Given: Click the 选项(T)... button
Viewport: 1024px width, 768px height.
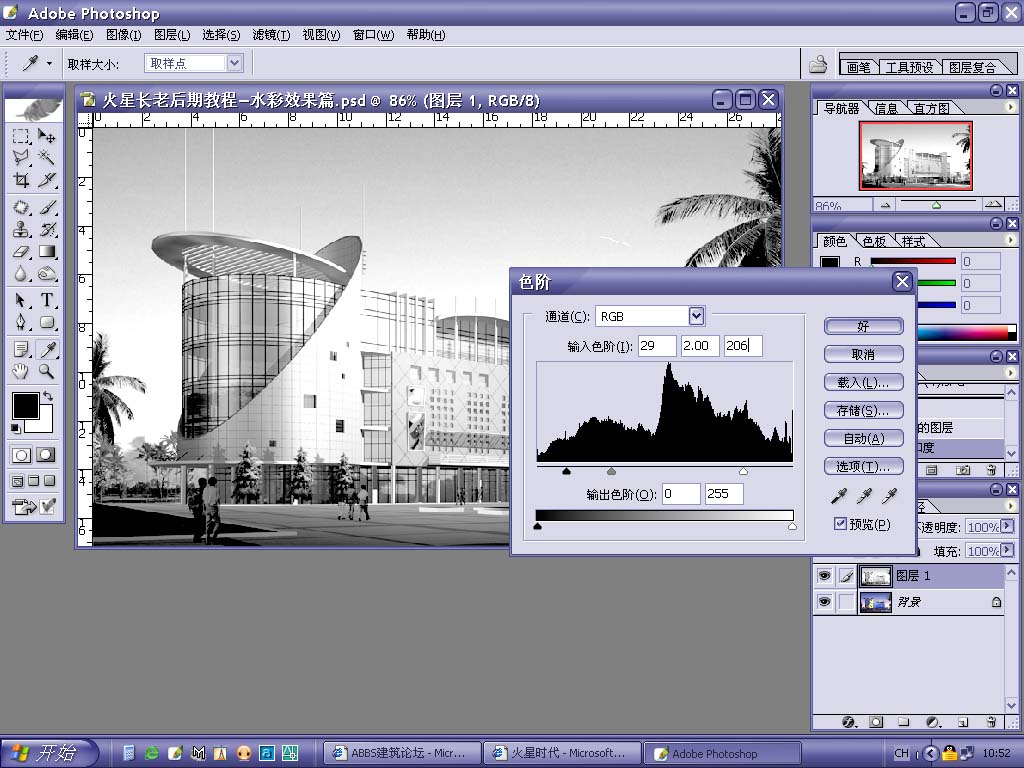Looking at the screenshot, I should [x=863, y=466].
